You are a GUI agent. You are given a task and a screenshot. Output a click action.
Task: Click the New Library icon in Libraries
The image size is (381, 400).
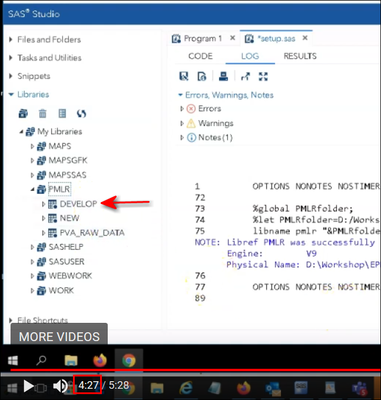23,114
